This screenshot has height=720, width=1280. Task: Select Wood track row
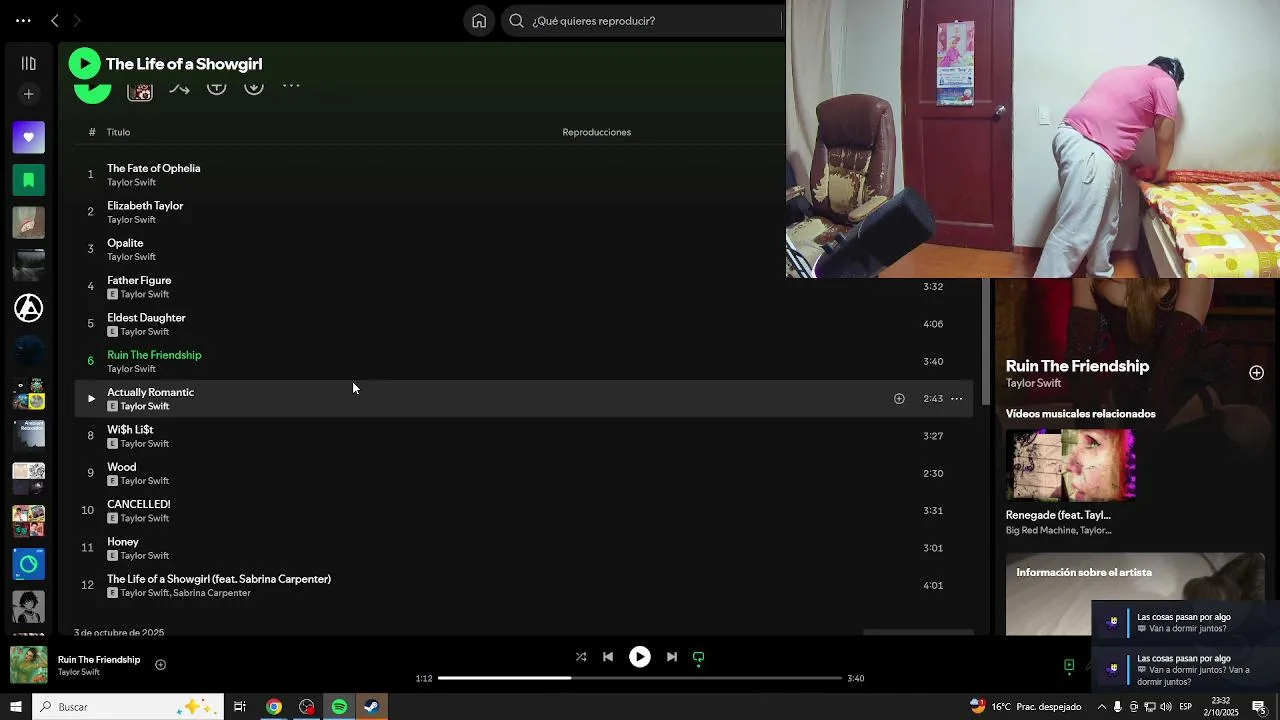[x=524, y=473]
